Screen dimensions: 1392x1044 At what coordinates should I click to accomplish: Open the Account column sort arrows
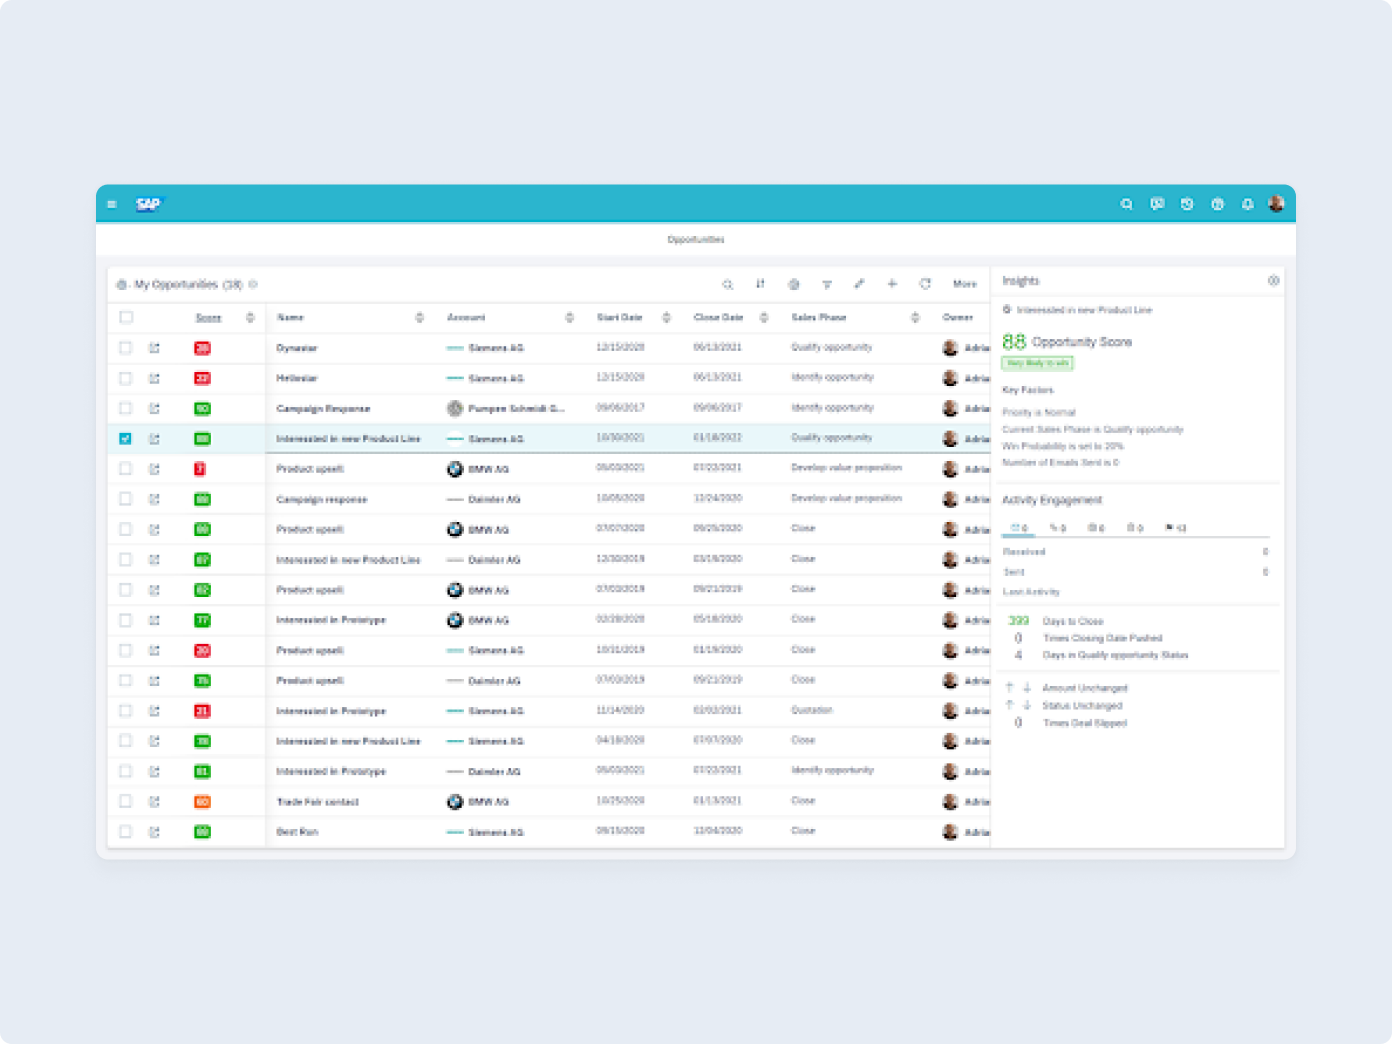pos(569,317)
